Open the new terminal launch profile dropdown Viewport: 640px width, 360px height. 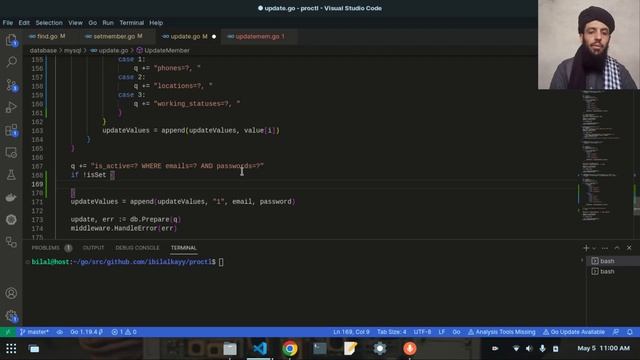pyautogui.click(x=594, y=248)
